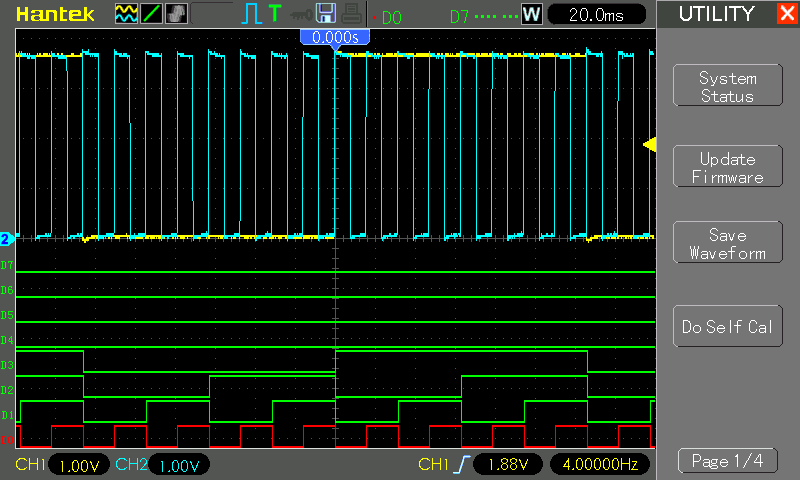This screenshot has width=800, height=480.
Task: Click the floppy disk save icon
Action: pyautogui.click(x=325, y=14)
